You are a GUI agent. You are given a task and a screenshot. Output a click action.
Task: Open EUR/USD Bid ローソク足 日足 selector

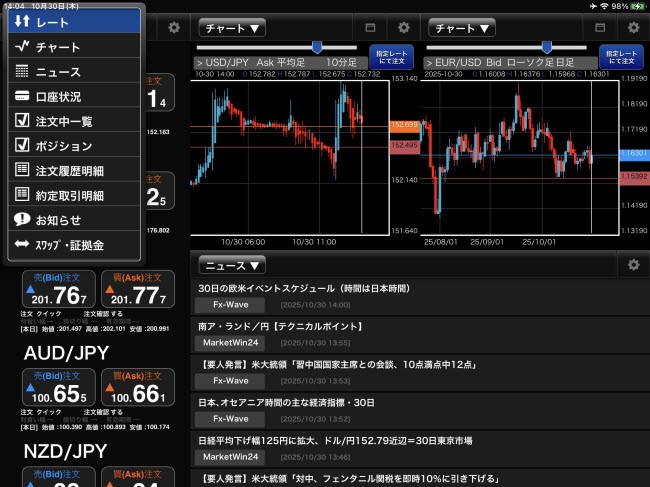510,63
